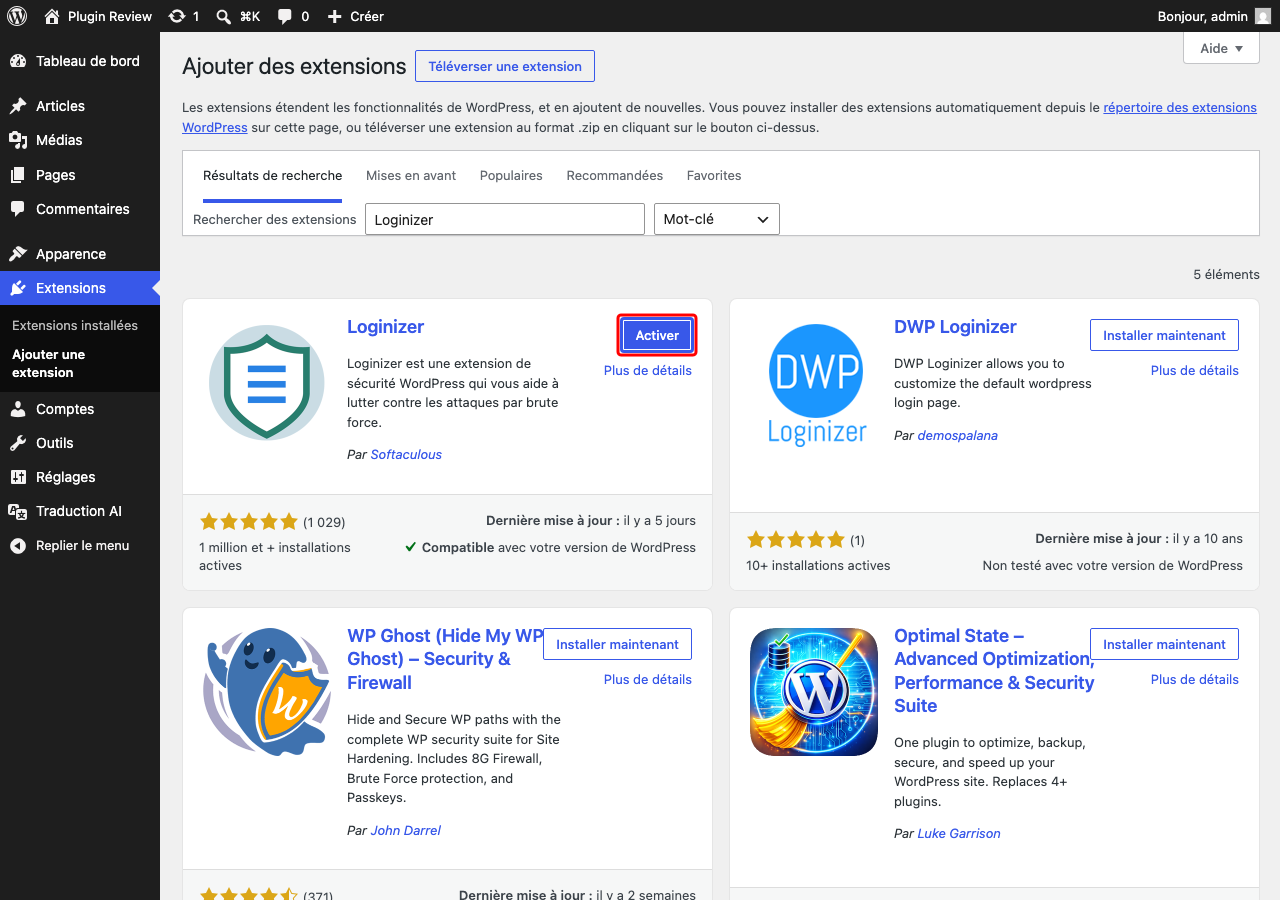Image resolution: width=1280 pixels, height=900 pixels.
Task: Open the search magnifier in admin bar
Action: point(224,16)
